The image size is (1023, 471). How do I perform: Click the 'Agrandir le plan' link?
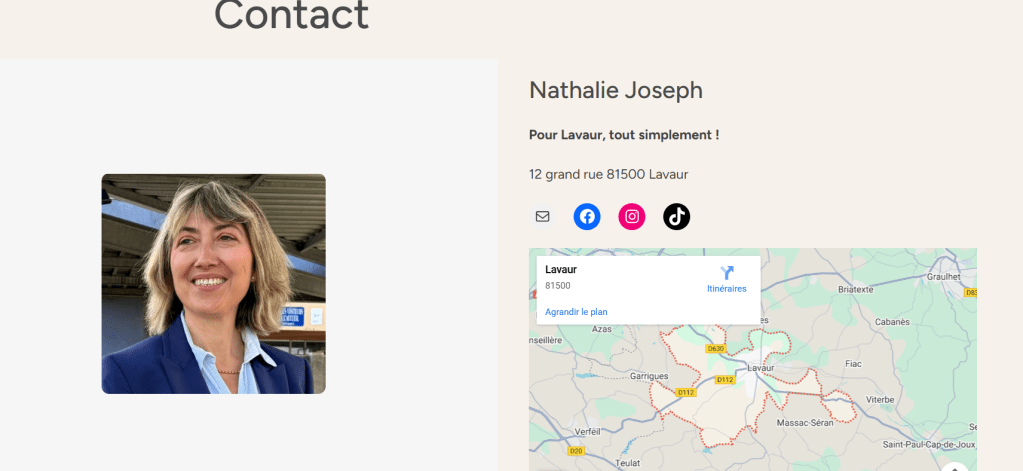coord(576,312)
